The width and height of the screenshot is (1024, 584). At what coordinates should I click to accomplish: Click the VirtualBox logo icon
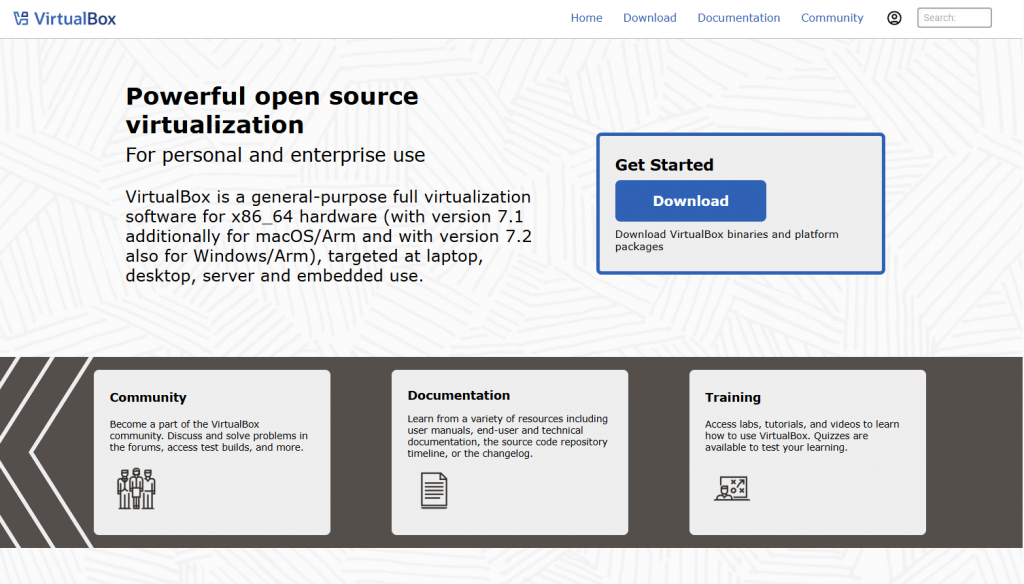click(21, 18)
